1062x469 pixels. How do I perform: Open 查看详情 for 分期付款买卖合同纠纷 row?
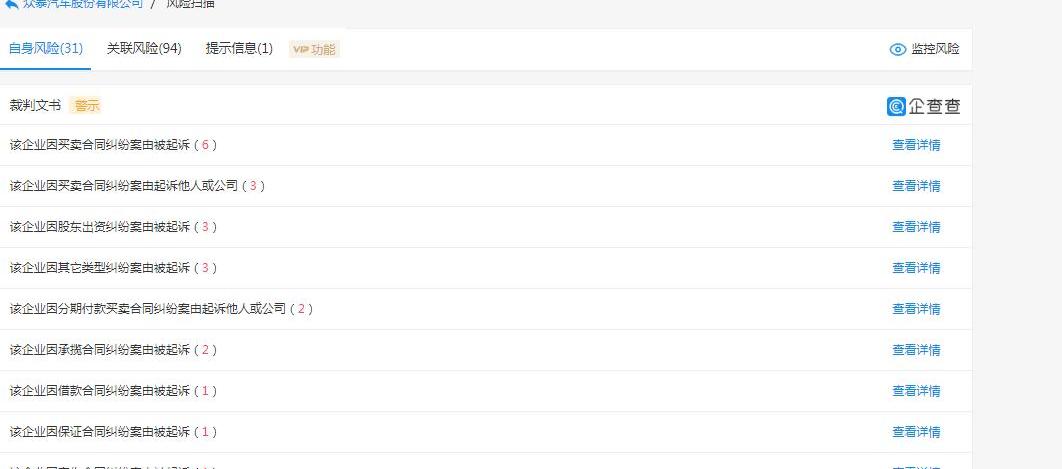[x=916, y=309]
